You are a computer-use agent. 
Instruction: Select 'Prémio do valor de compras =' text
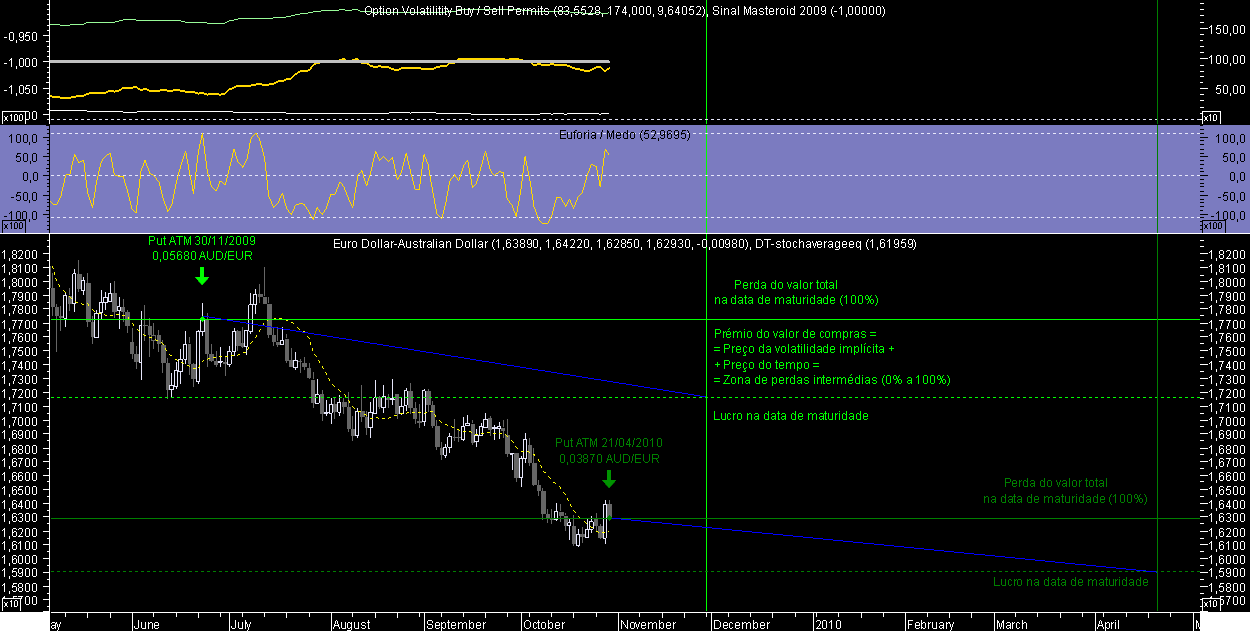(x=795, y=333)
